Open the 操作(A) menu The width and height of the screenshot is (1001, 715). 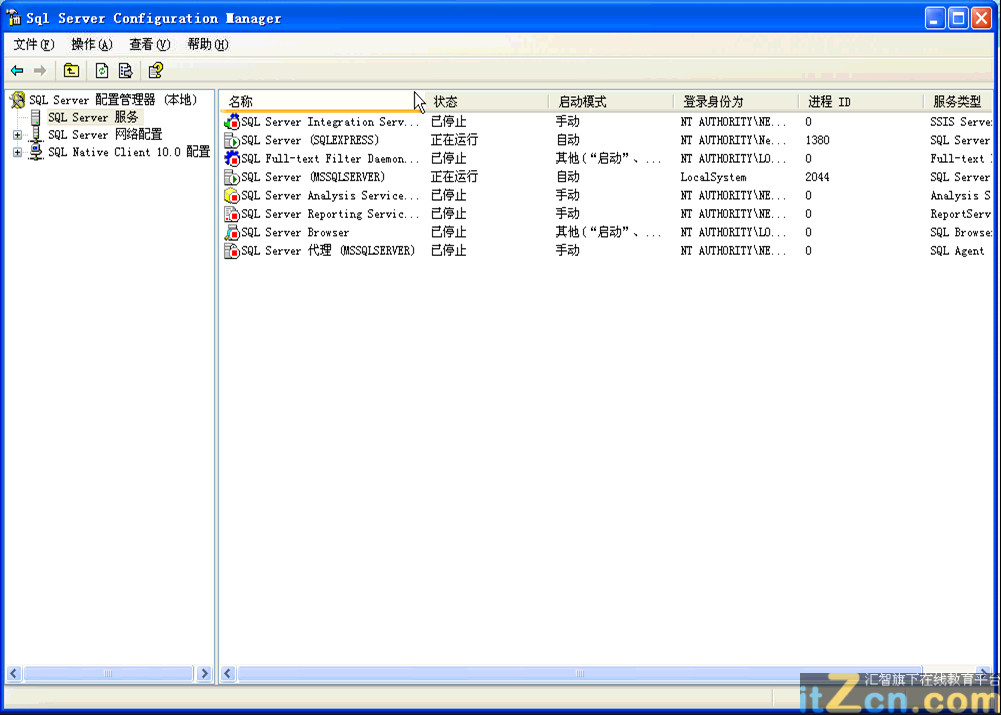coord(92,44)
